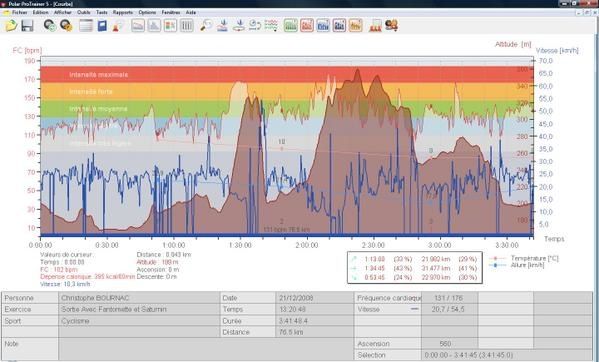599x362 pixels.
Task: Click the 0:53:45 (24 %) summary row
Action: click(414, 277)
